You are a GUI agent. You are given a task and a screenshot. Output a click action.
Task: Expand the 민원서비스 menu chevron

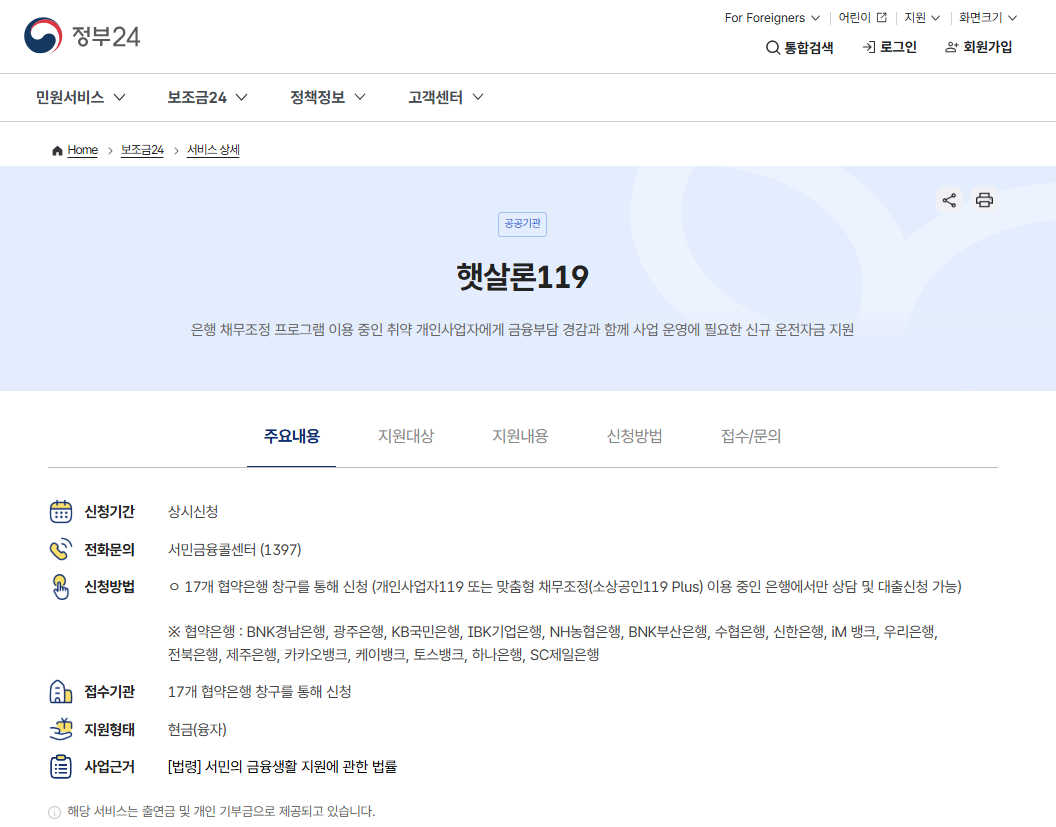click(119, 97)
